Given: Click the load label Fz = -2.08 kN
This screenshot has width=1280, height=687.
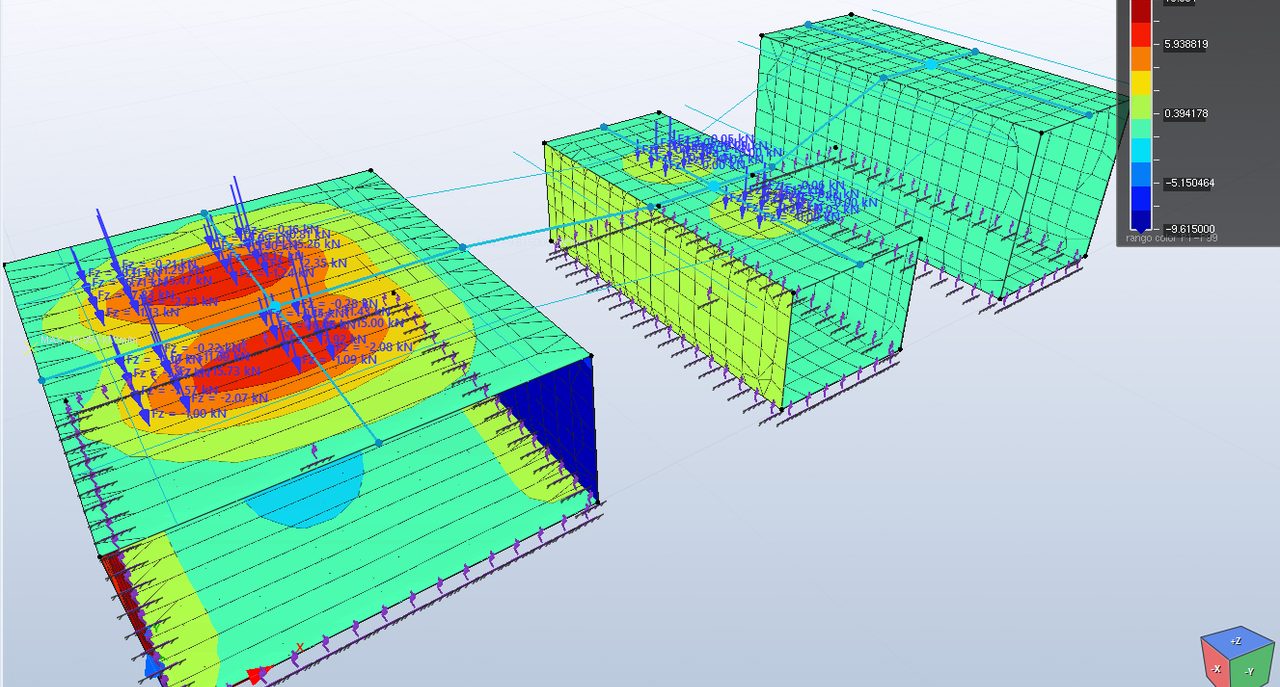Looking at the screenshot, I should 374,346.
